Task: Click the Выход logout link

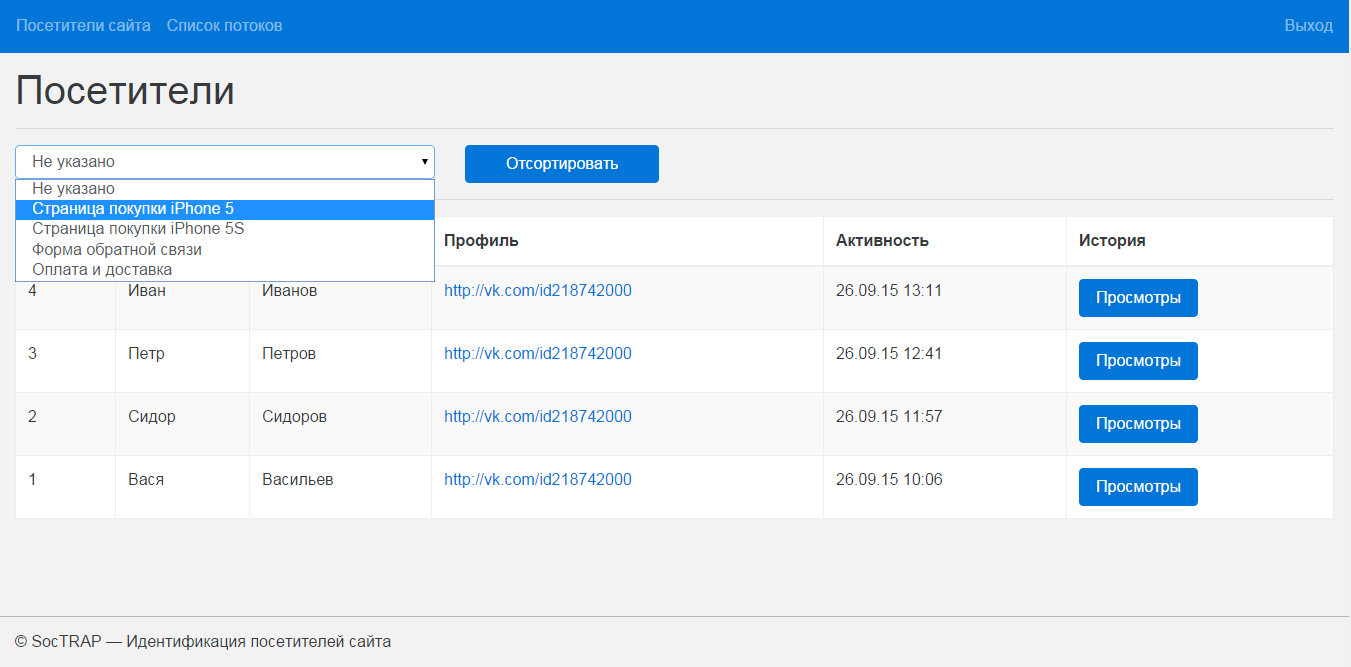Action: 1308,25
